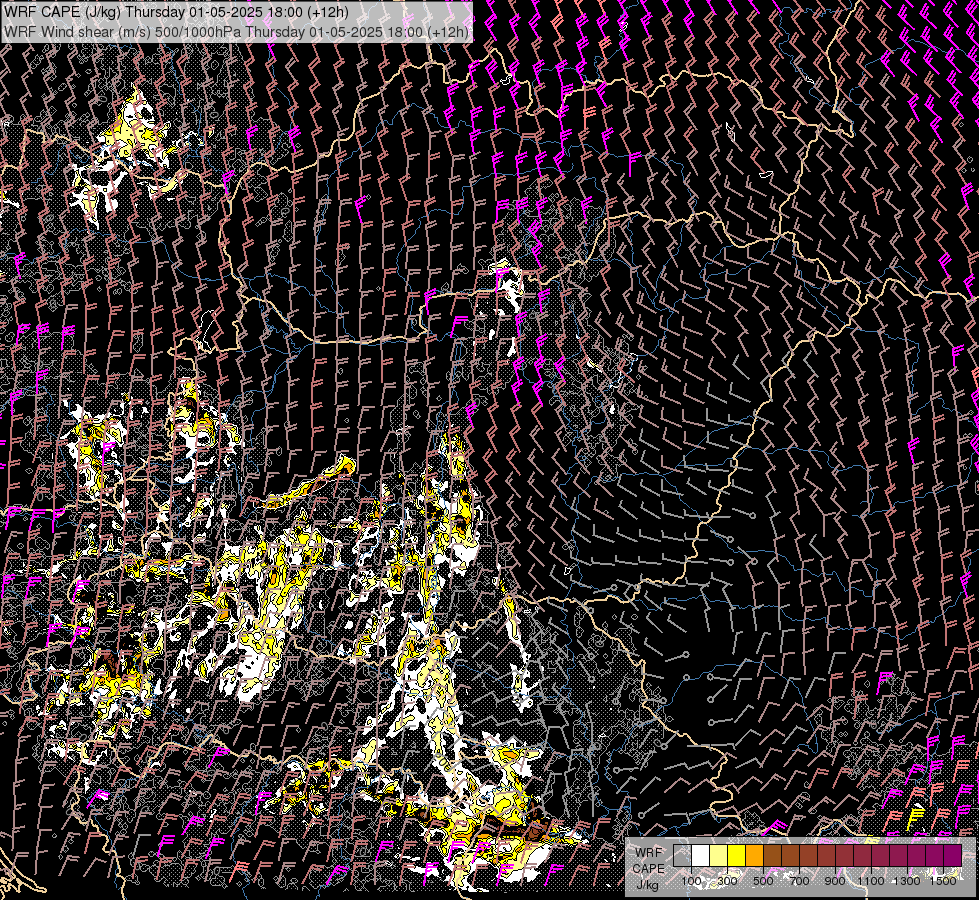Pick the gray below-100 CAPE legend swatch
979x900 pixels.
[682, 855]
